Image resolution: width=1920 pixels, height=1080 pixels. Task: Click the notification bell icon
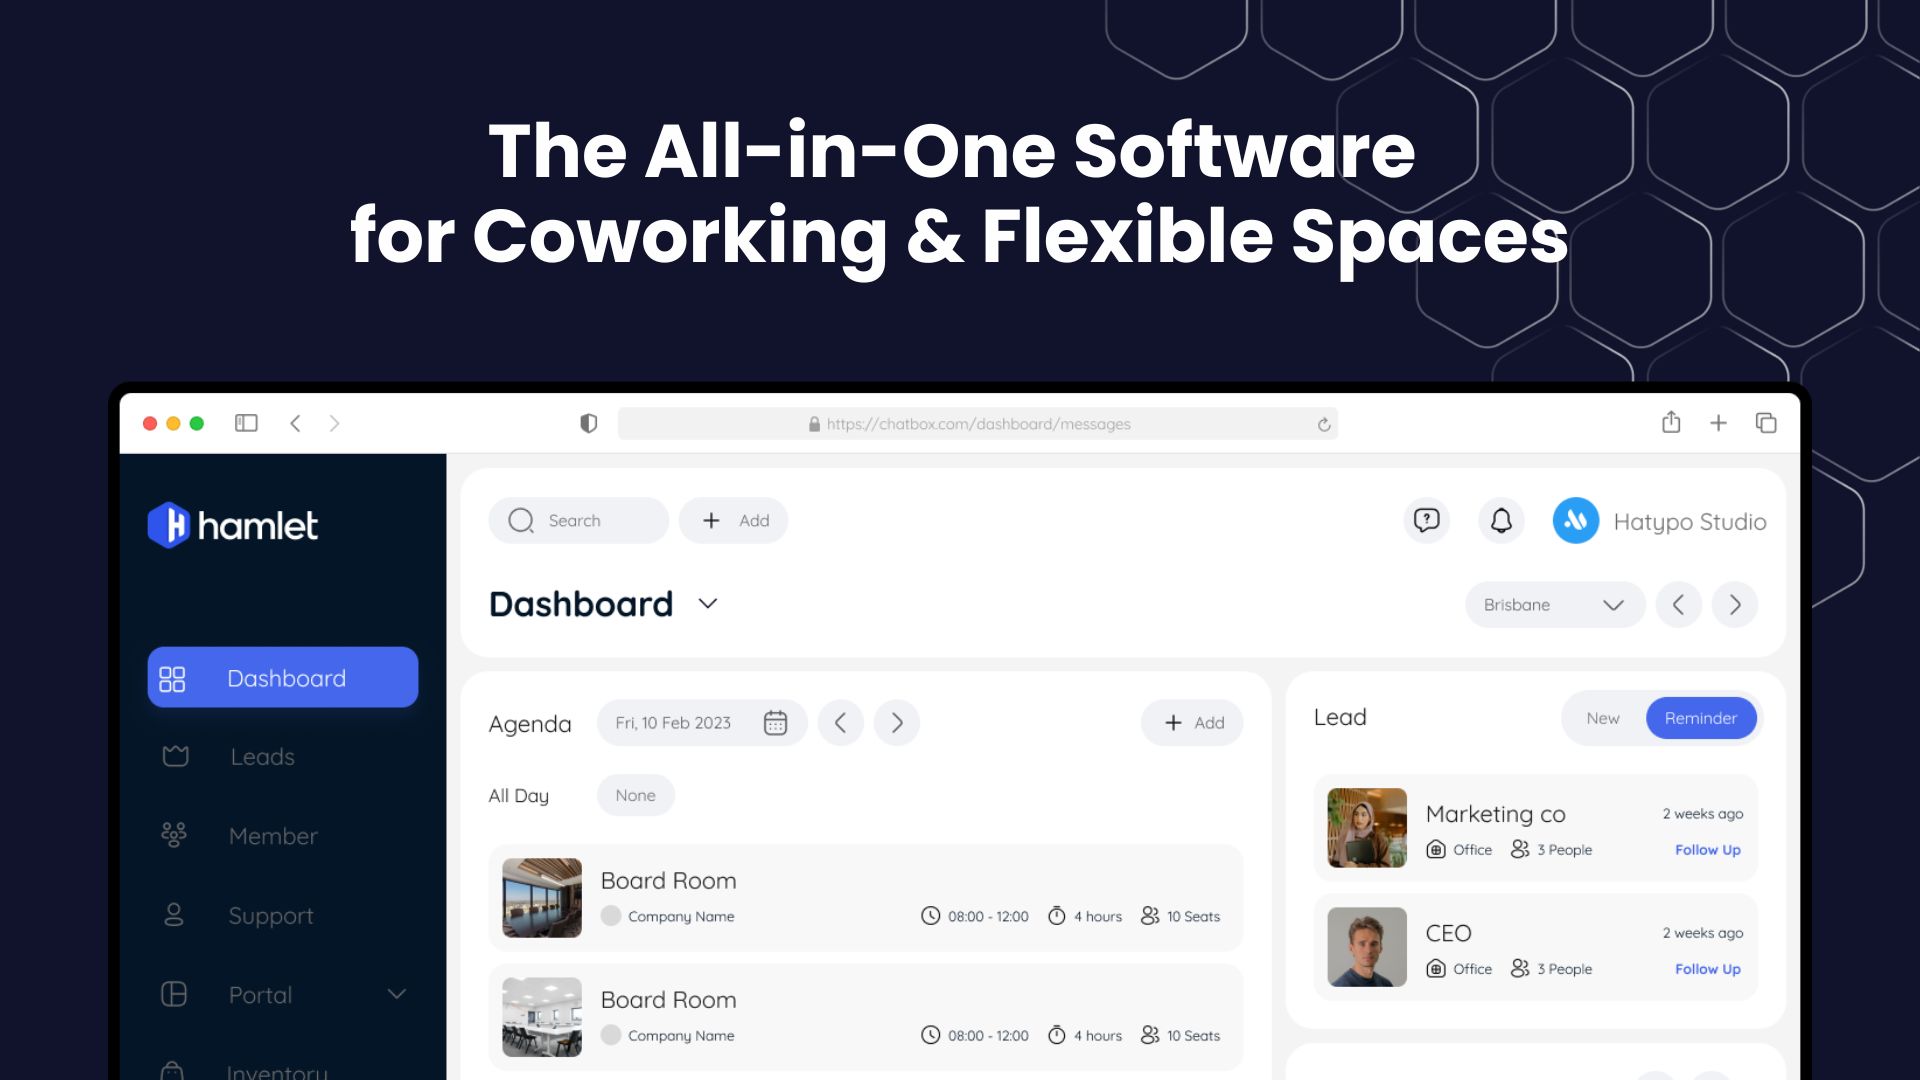pos(1501,520)
